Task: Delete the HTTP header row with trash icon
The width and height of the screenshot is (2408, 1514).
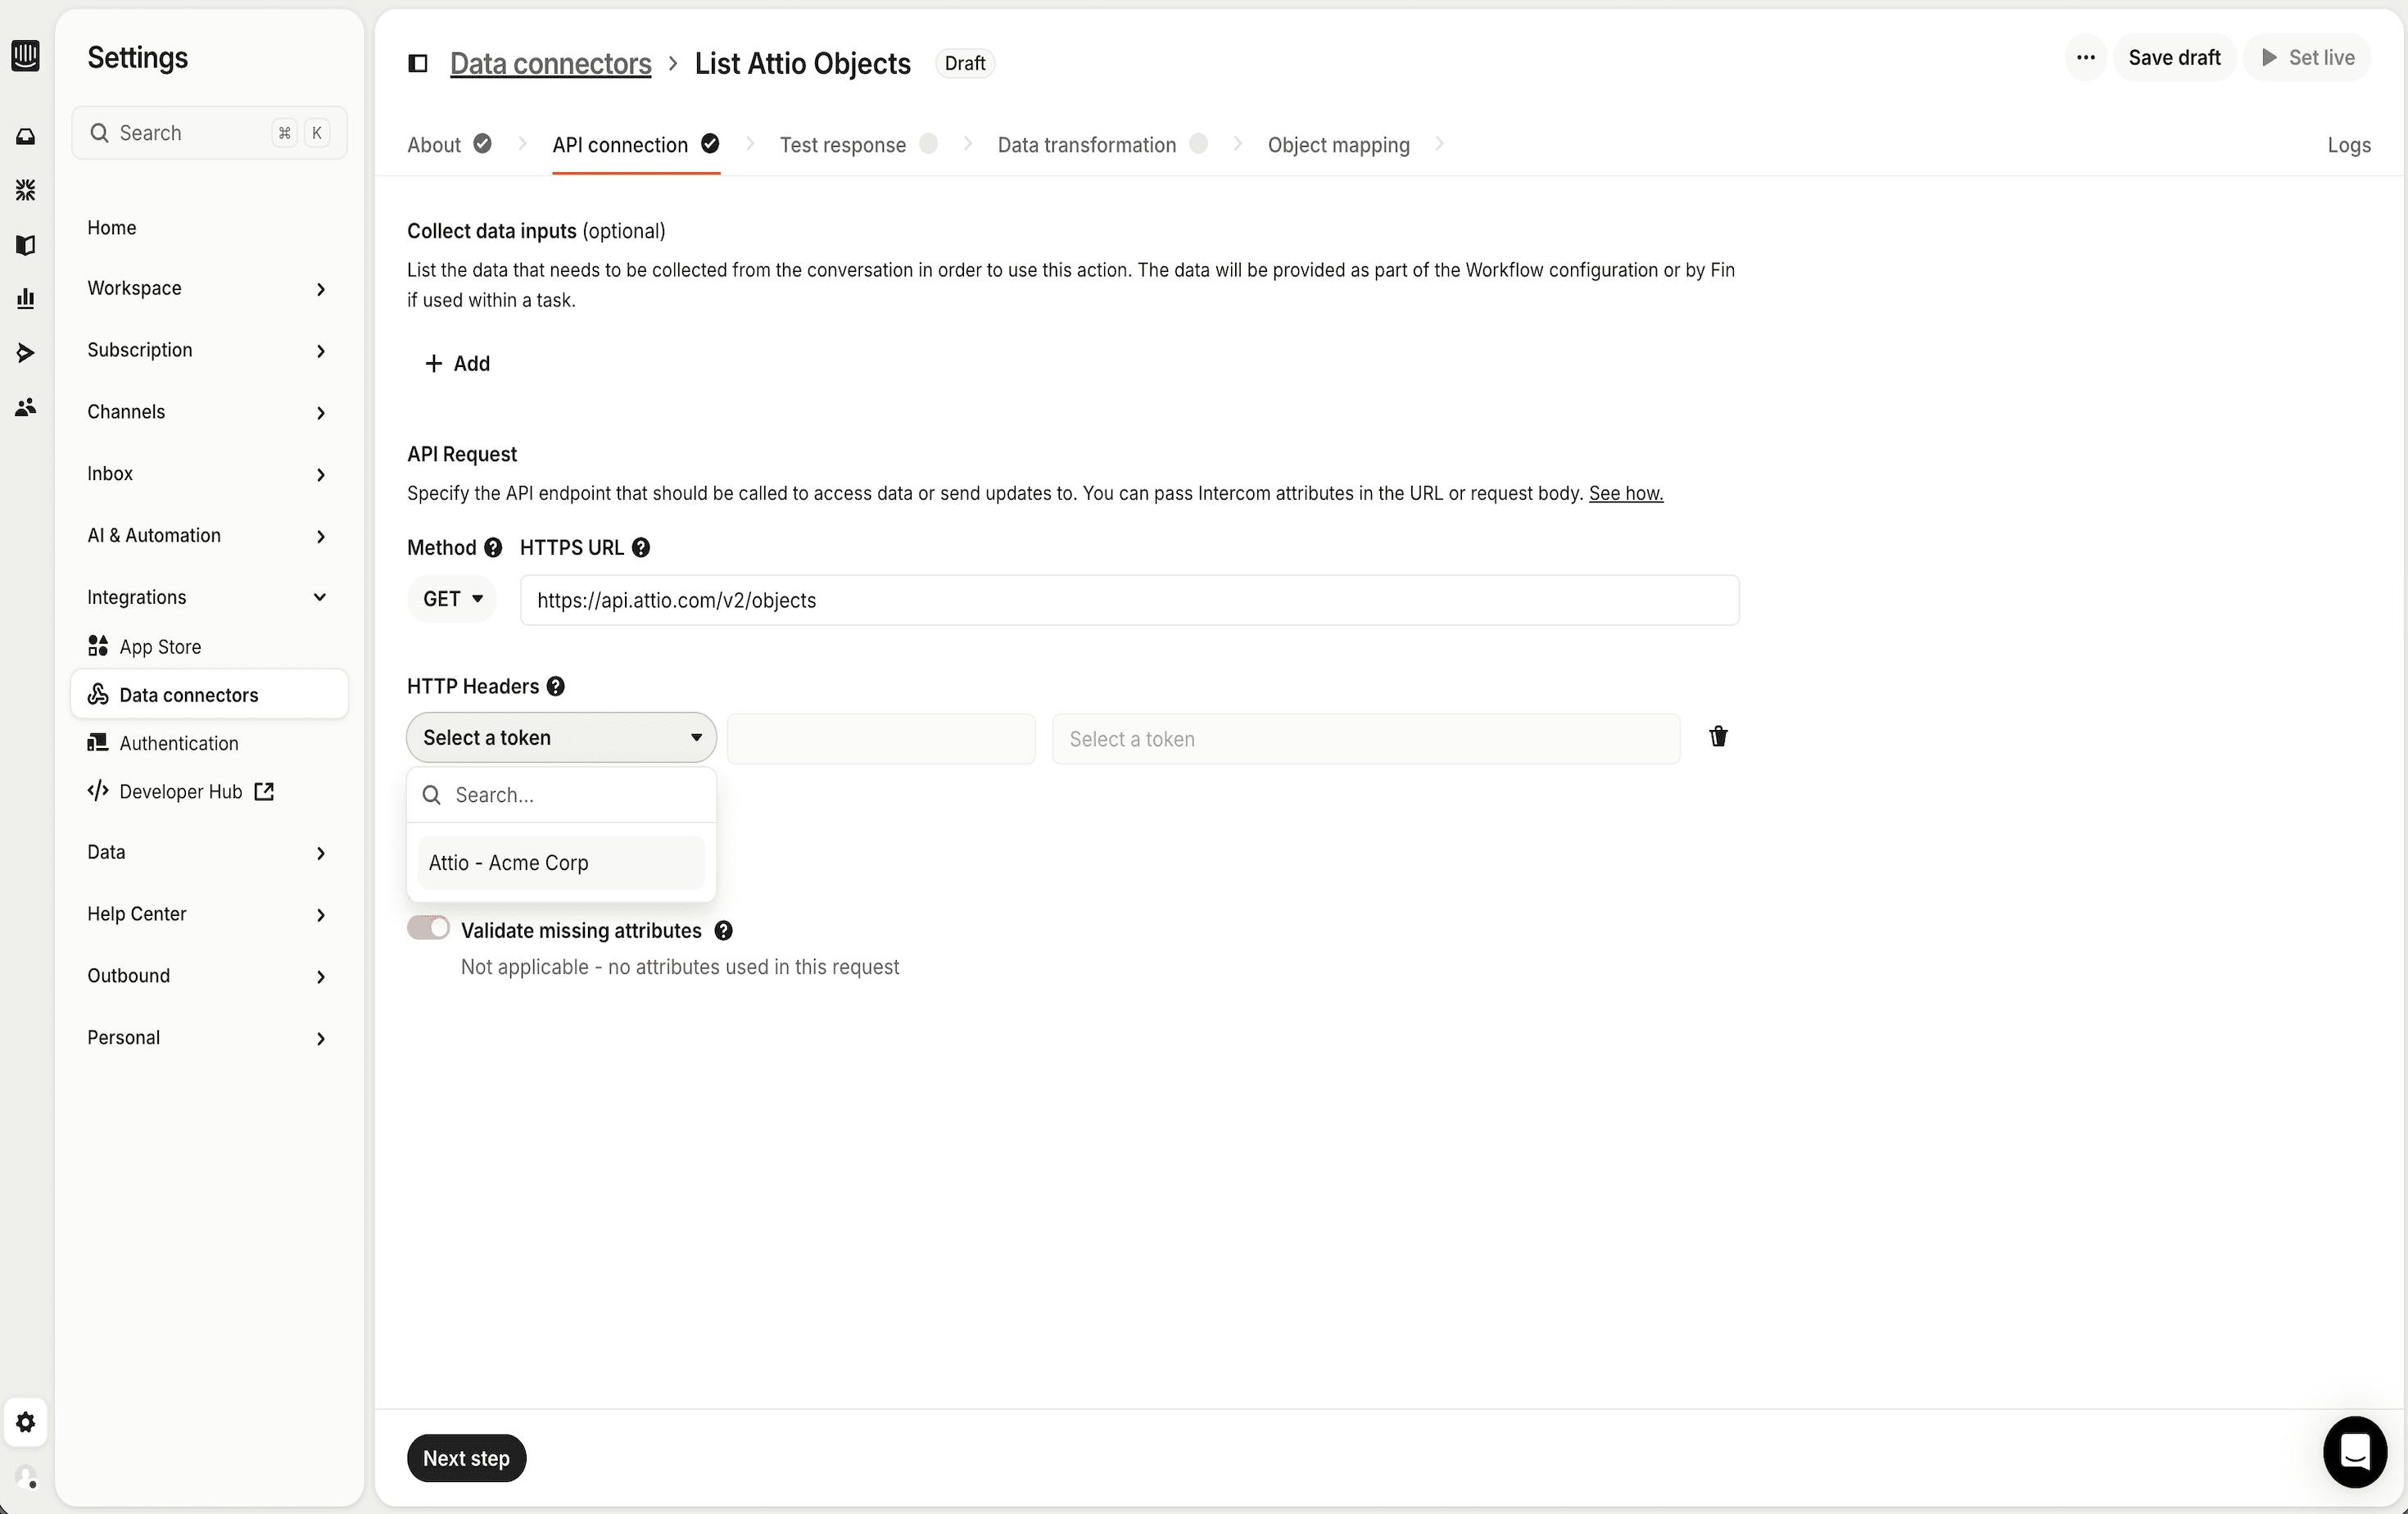Action: point(1718,737)
